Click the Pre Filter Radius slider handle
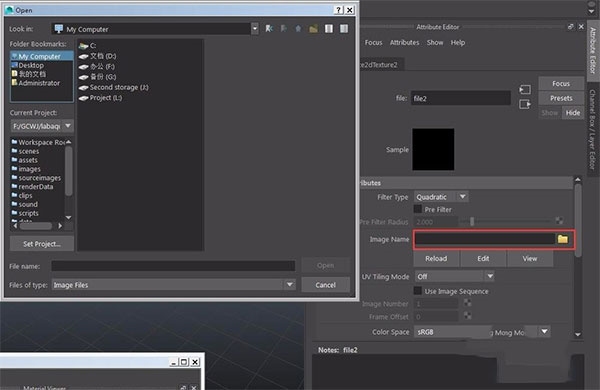Viewport: 600px width, 390px height. (472, 221)
